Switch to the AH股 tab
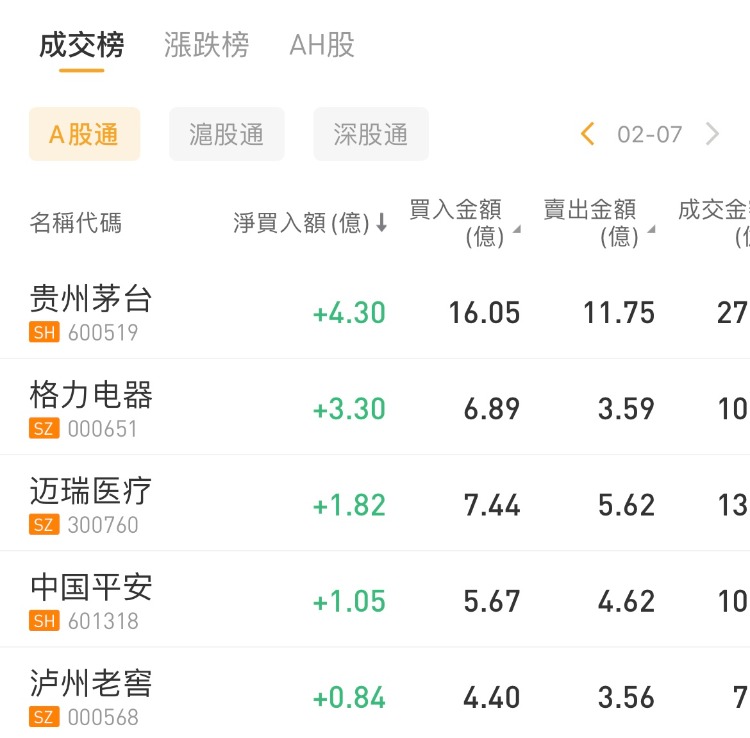Viewport: 750px width, 738px height. (x=321, y=46)
